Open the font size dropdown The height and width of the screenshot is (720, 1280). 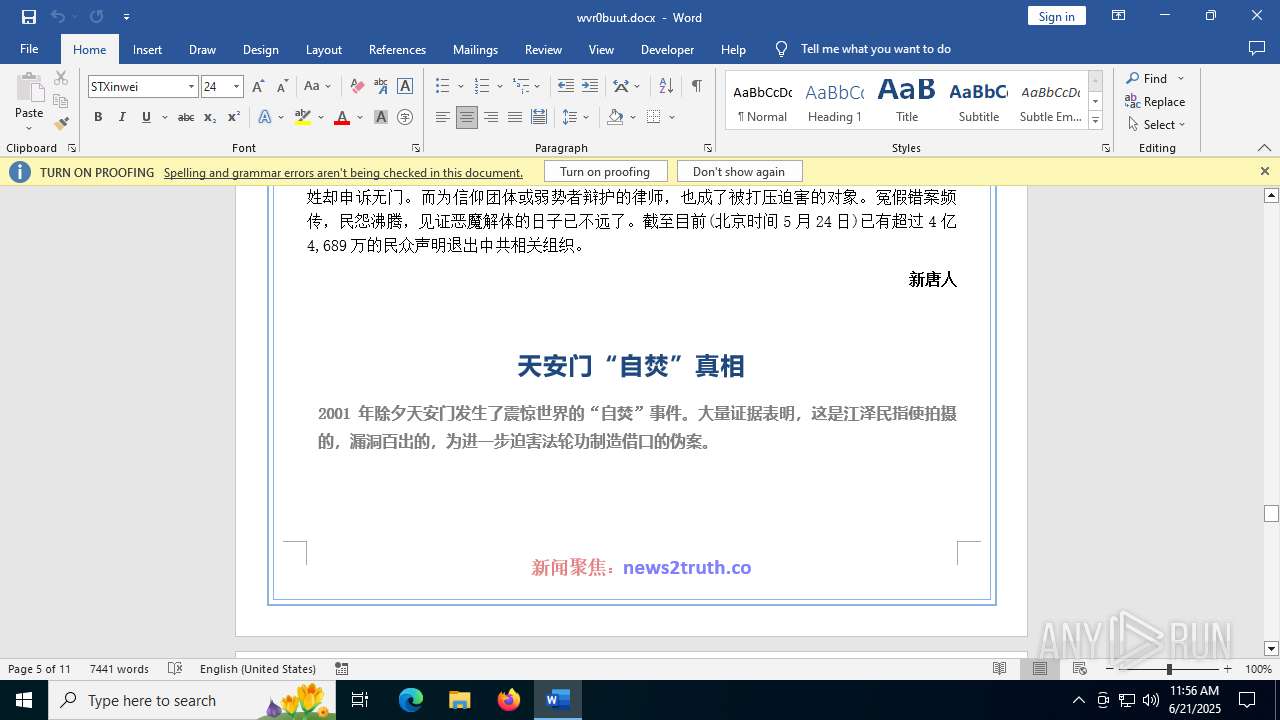pyautogui.click(x=236, y=87)
